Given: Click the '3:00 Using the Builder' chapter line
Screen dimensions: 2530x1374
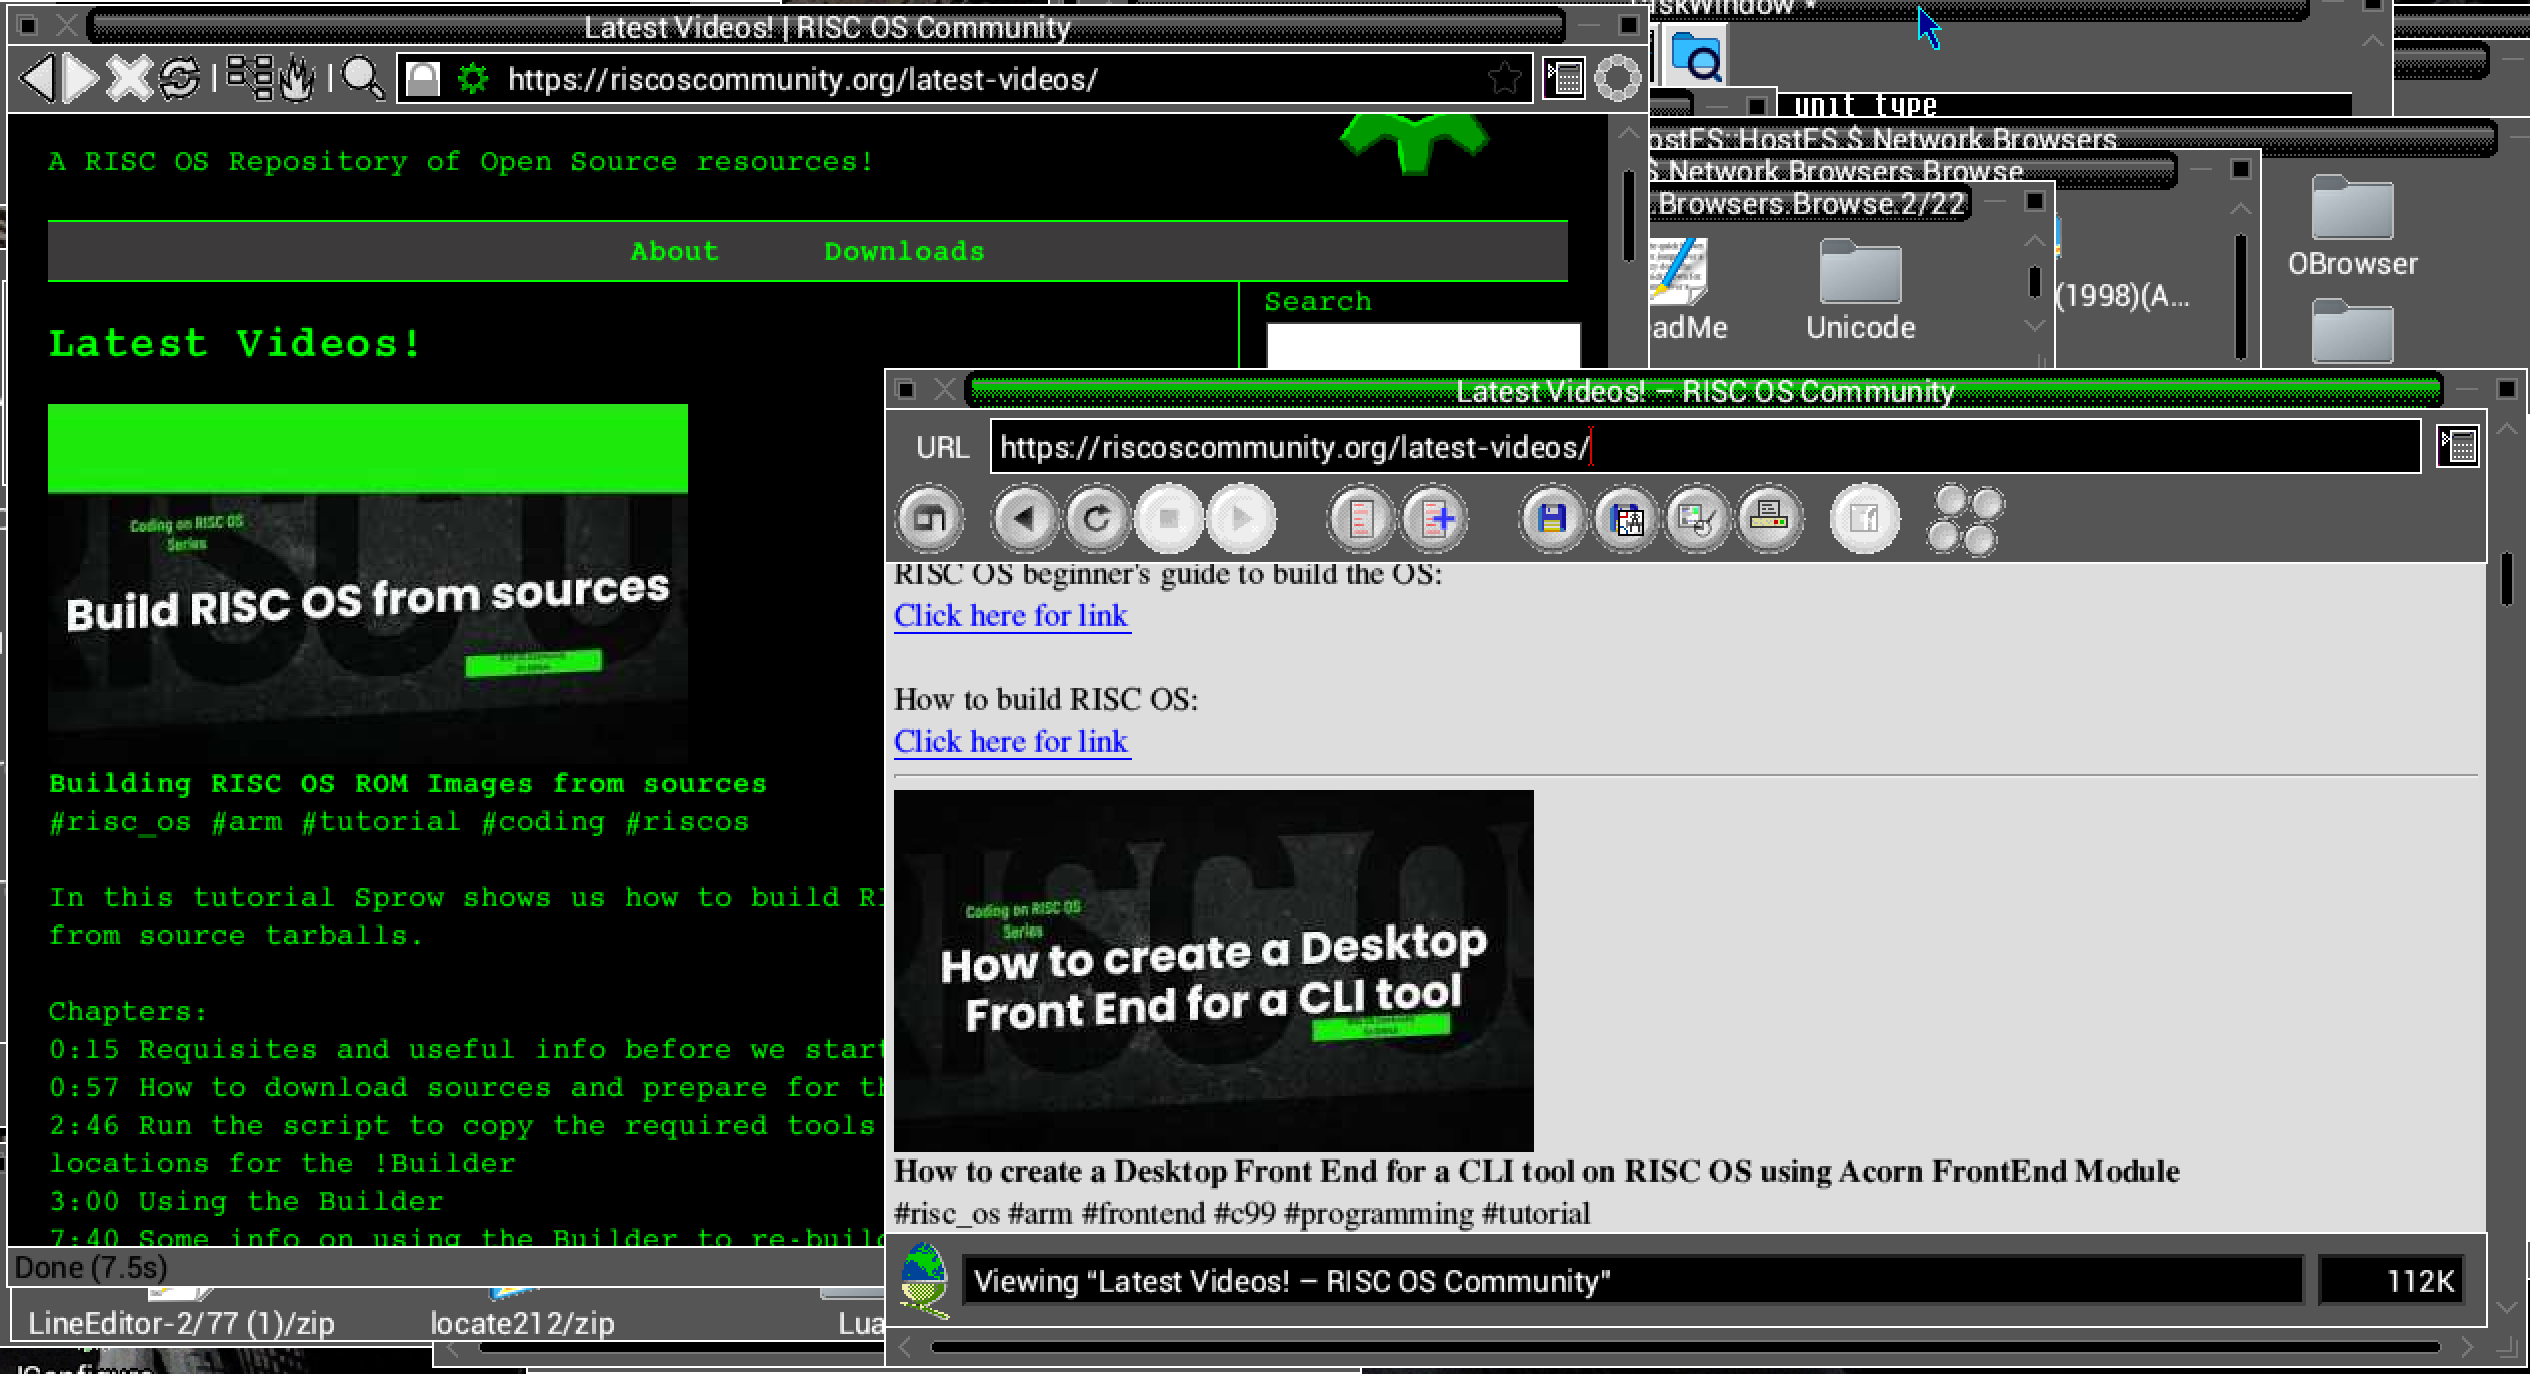Looking at the screenshot, I should tap(246, 1201).
